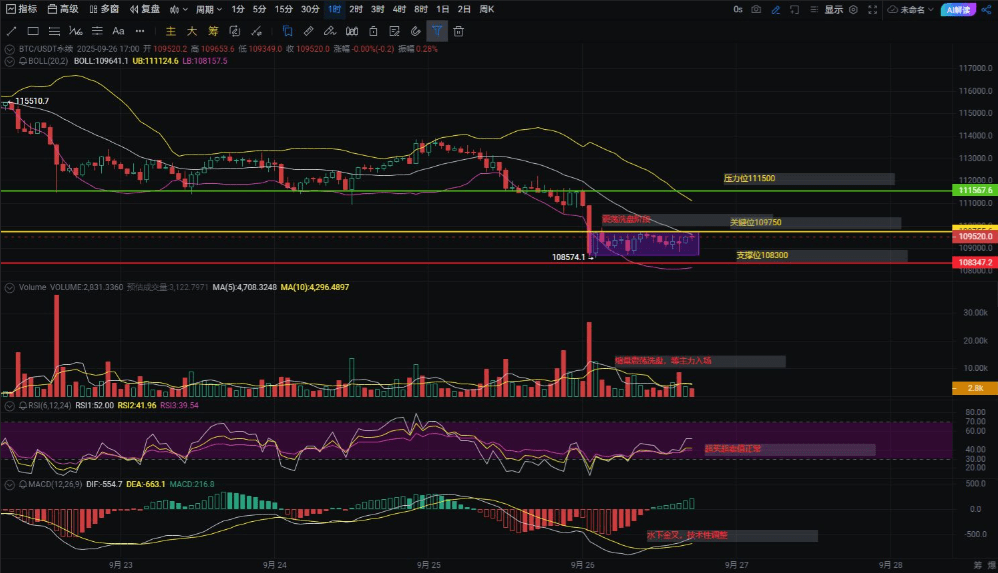Click the 主 main-force indicator icon
This screenshot has height=573, width=998.
coord(171,31)
